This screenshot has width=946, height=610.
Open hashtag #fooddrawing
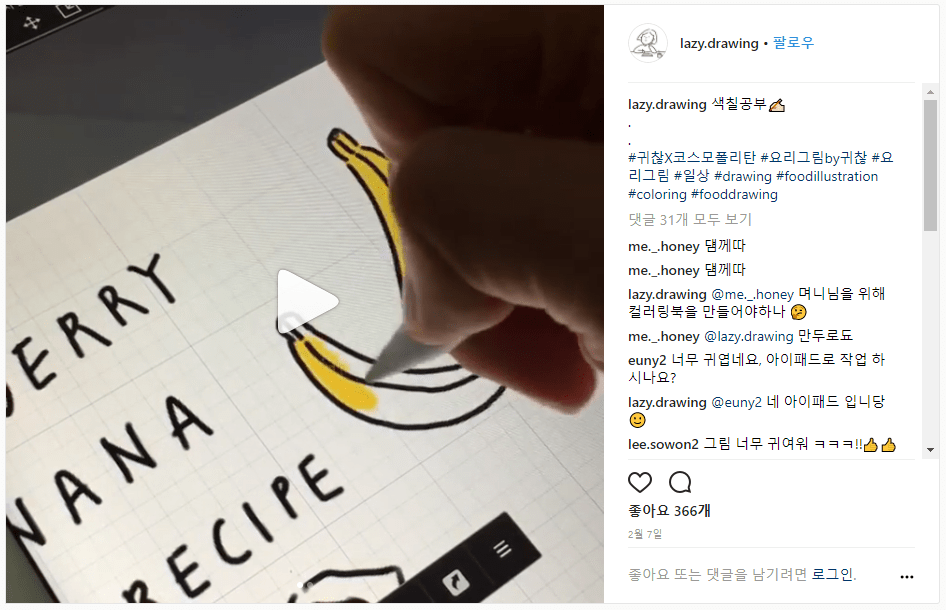(734, 194)
